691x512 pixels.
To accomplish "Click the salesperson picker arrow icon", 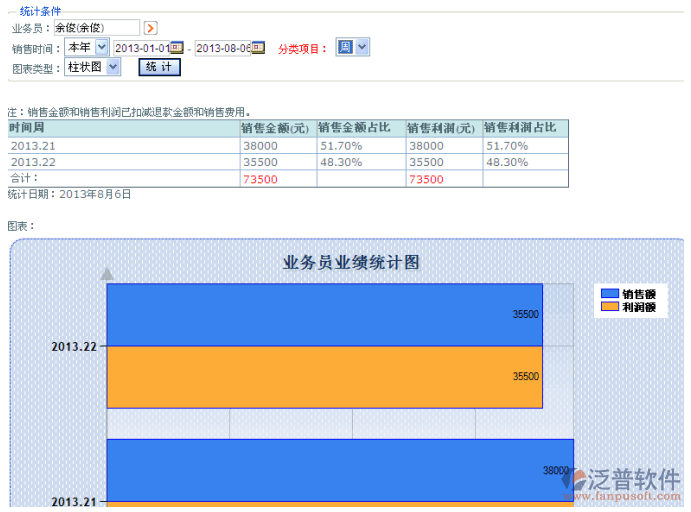I will click(151, 28).
